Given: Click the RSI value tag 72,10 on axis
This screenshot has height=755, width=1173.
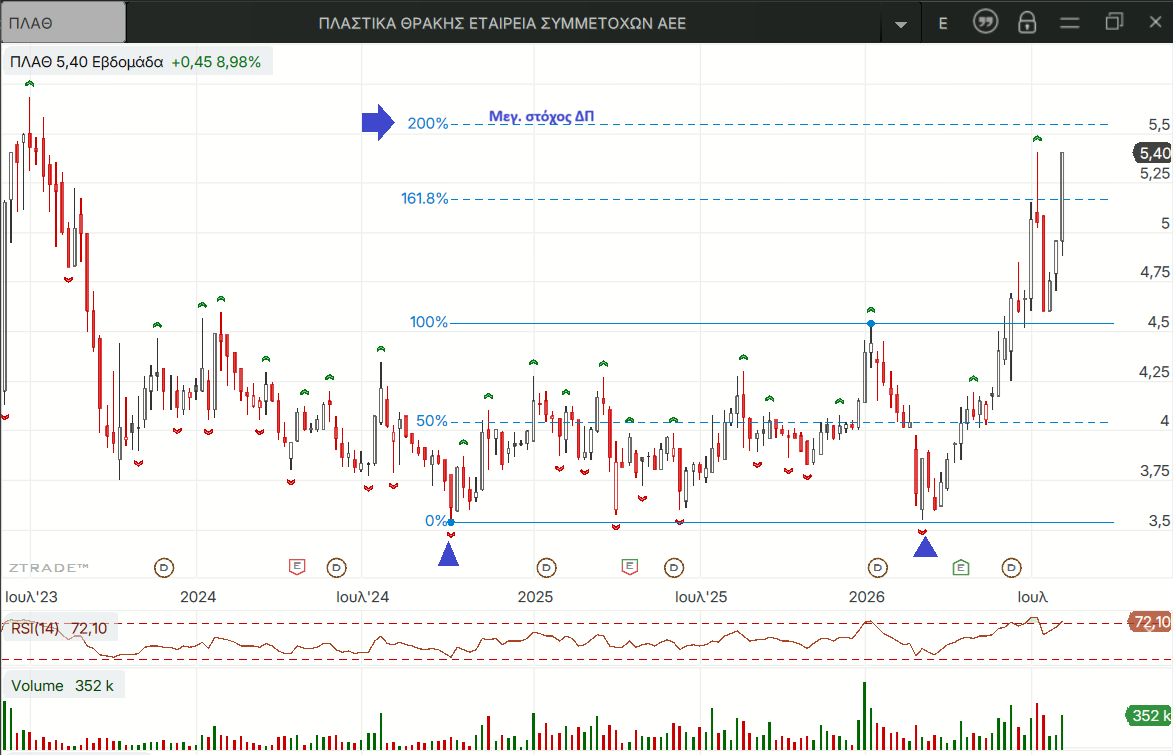Looking at the screenshot, I should click(x=1151, y=622).
